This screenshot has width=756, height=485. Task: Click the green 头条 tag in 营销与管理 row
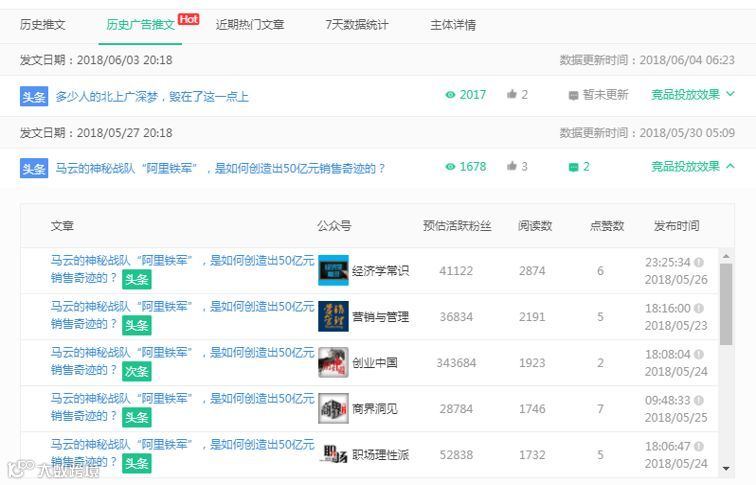pyautogui.click(x=136, y=325)
